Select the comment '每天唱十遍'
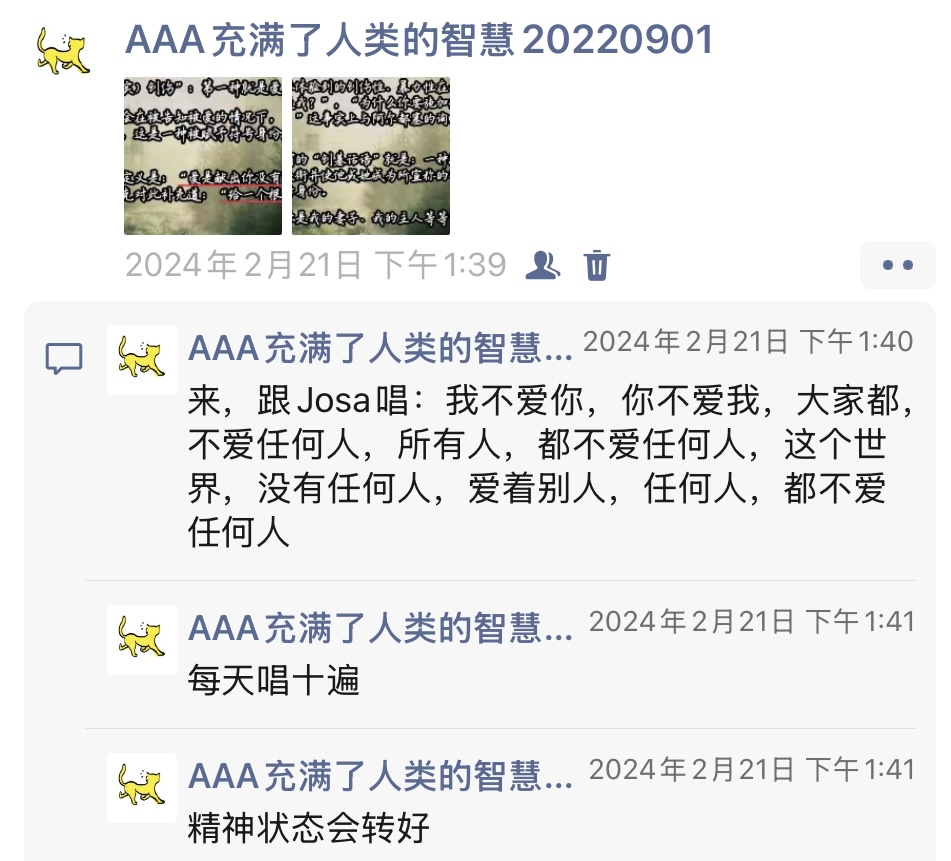 pos(274,680)
